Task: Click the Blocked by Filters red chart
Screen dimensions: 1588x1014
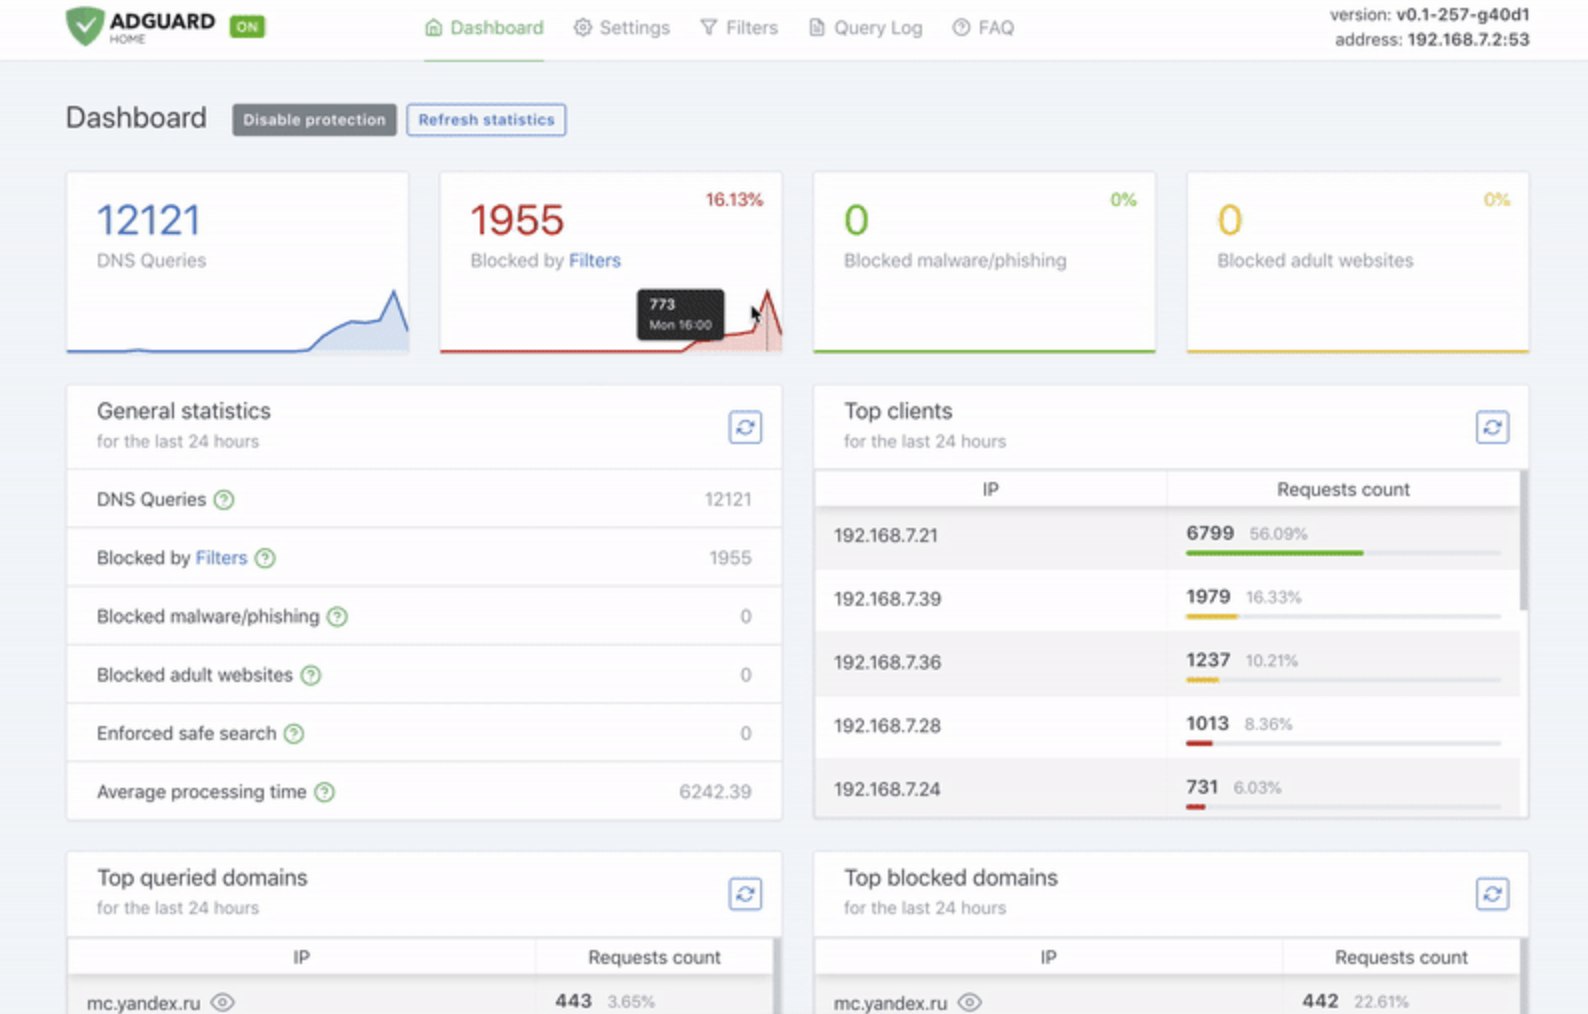Action: click(x=611, y=322)
